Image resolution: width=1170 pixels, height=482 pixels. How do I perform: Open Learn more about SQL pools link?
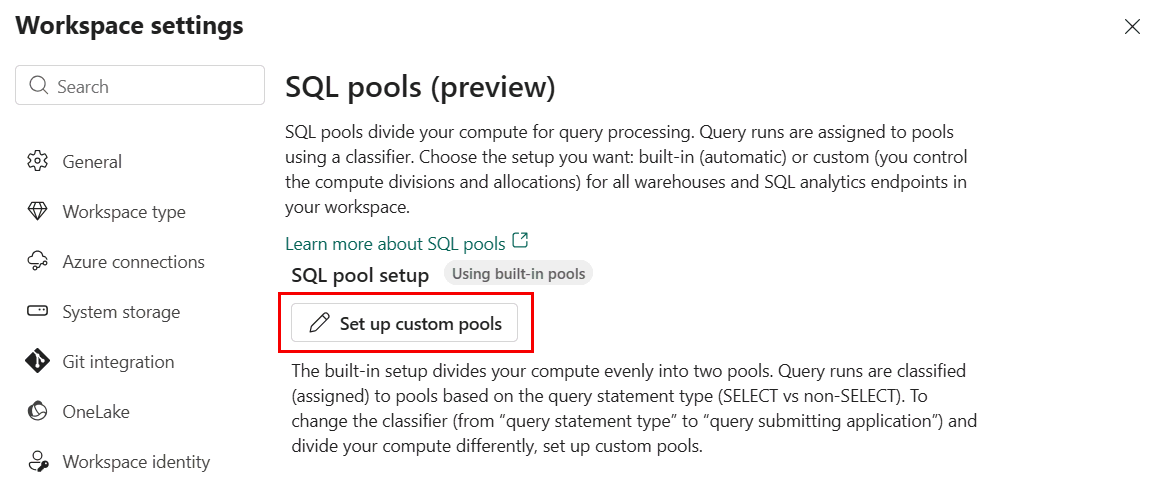coord(395,243)
